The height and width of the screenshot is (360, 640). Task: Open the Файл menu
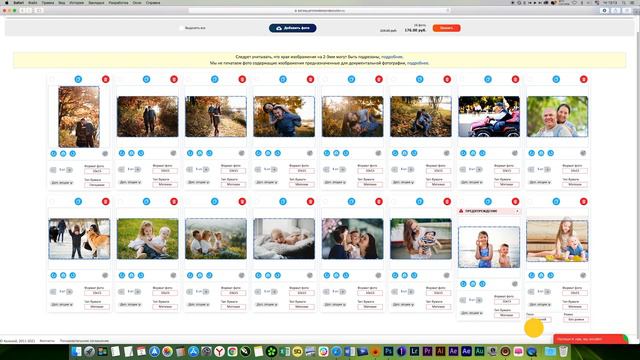point(33,3)
